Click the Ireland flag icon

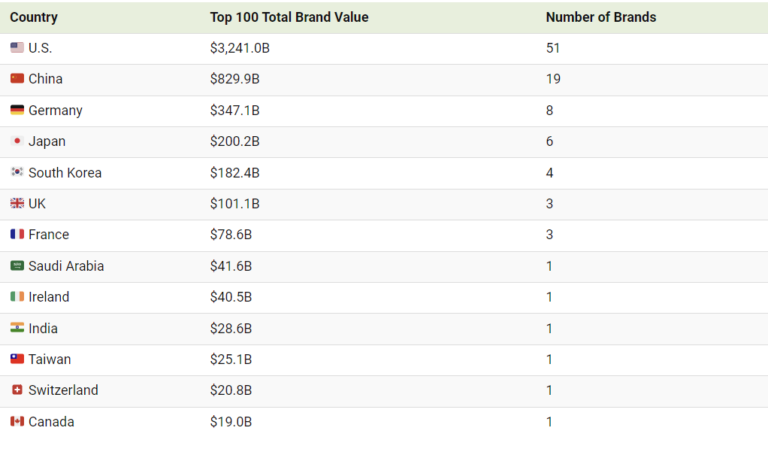pos(17,296)
